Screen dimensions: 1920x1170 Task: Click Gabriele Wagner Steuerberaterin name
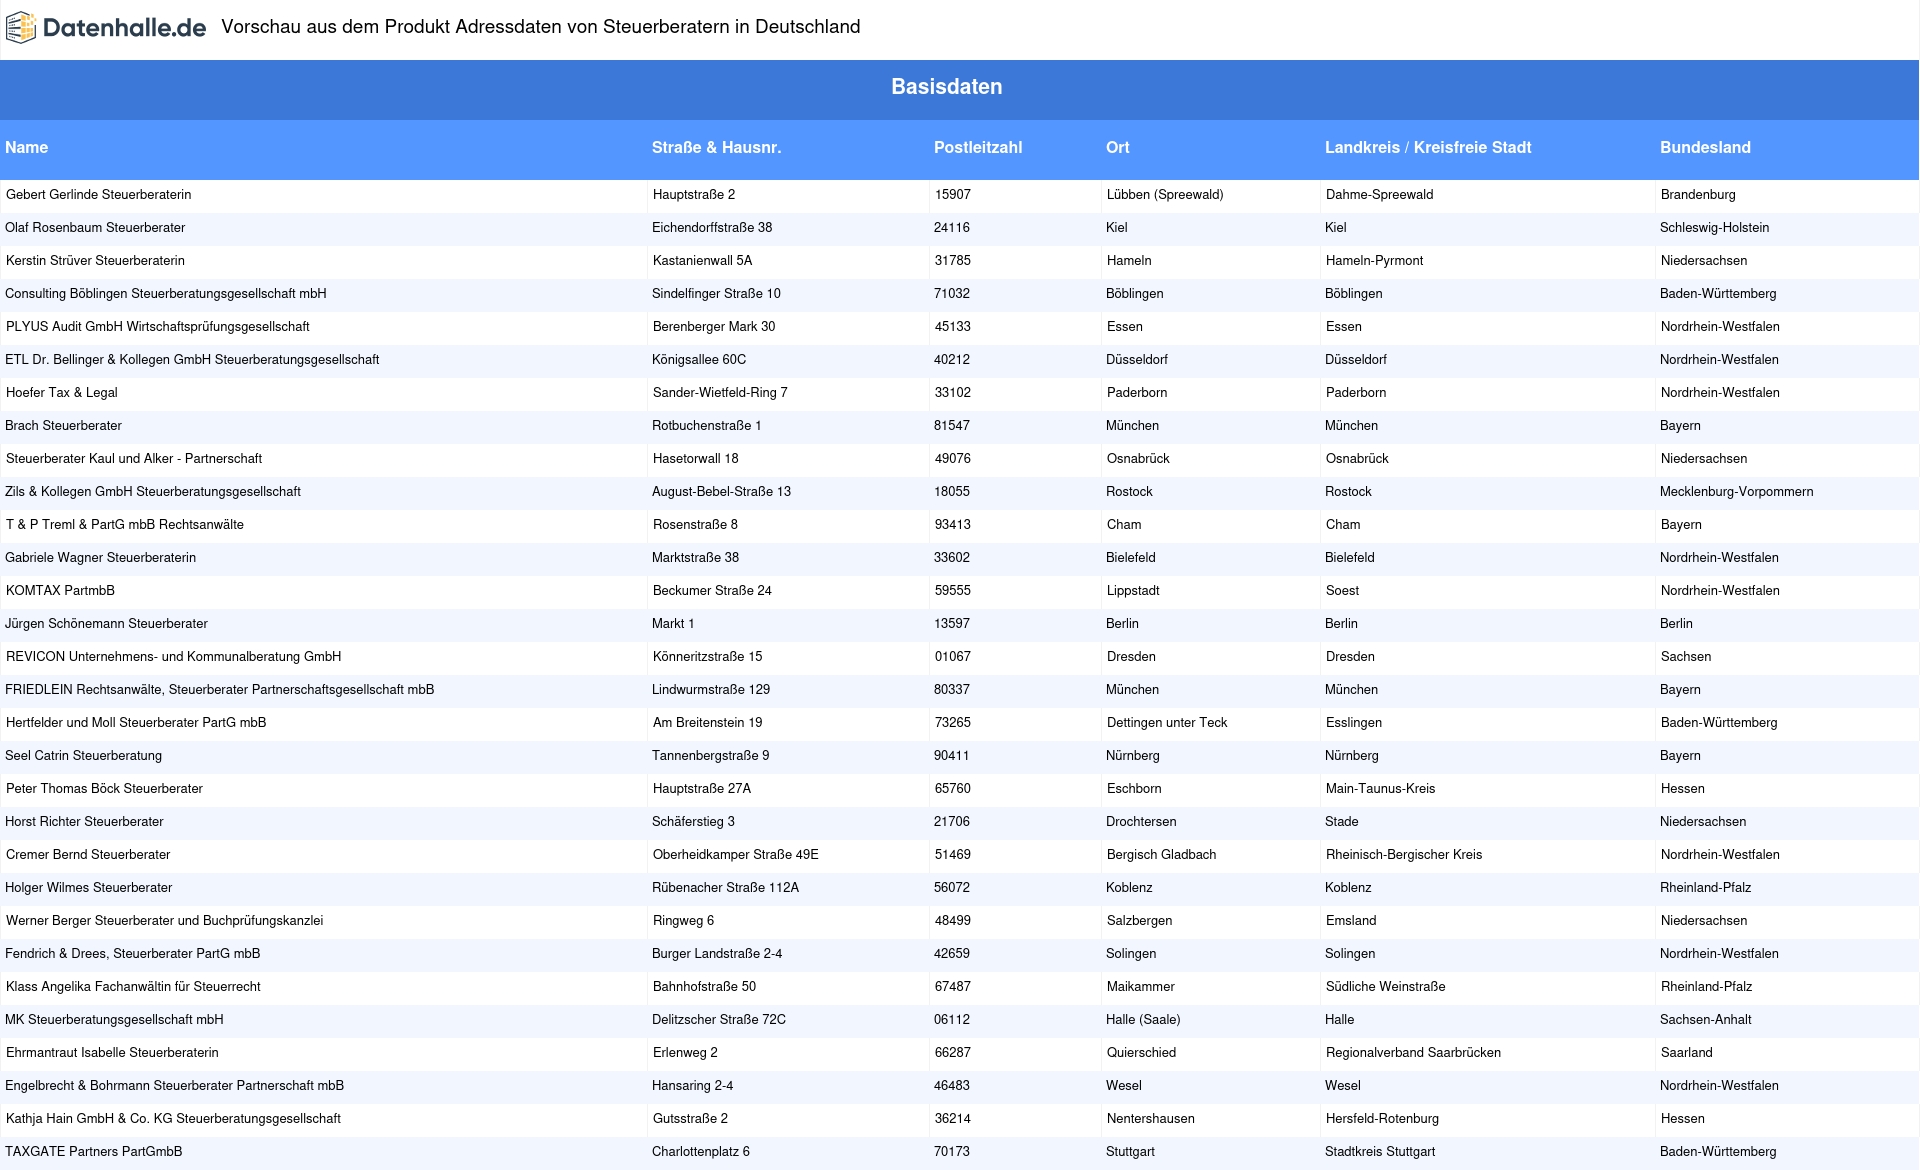100,558
